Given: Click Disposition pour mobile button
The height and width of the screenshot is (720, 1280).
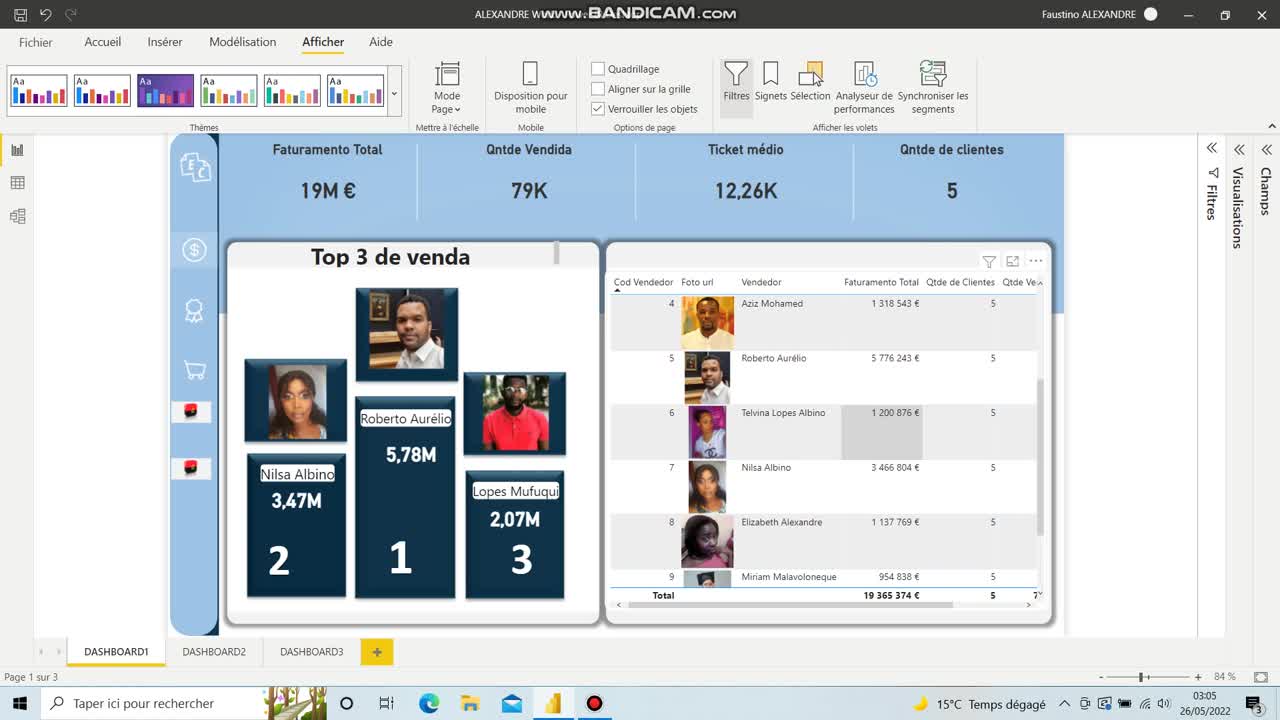Looking at the screenshot, I should pyautogui.click(x=530, y=87).
